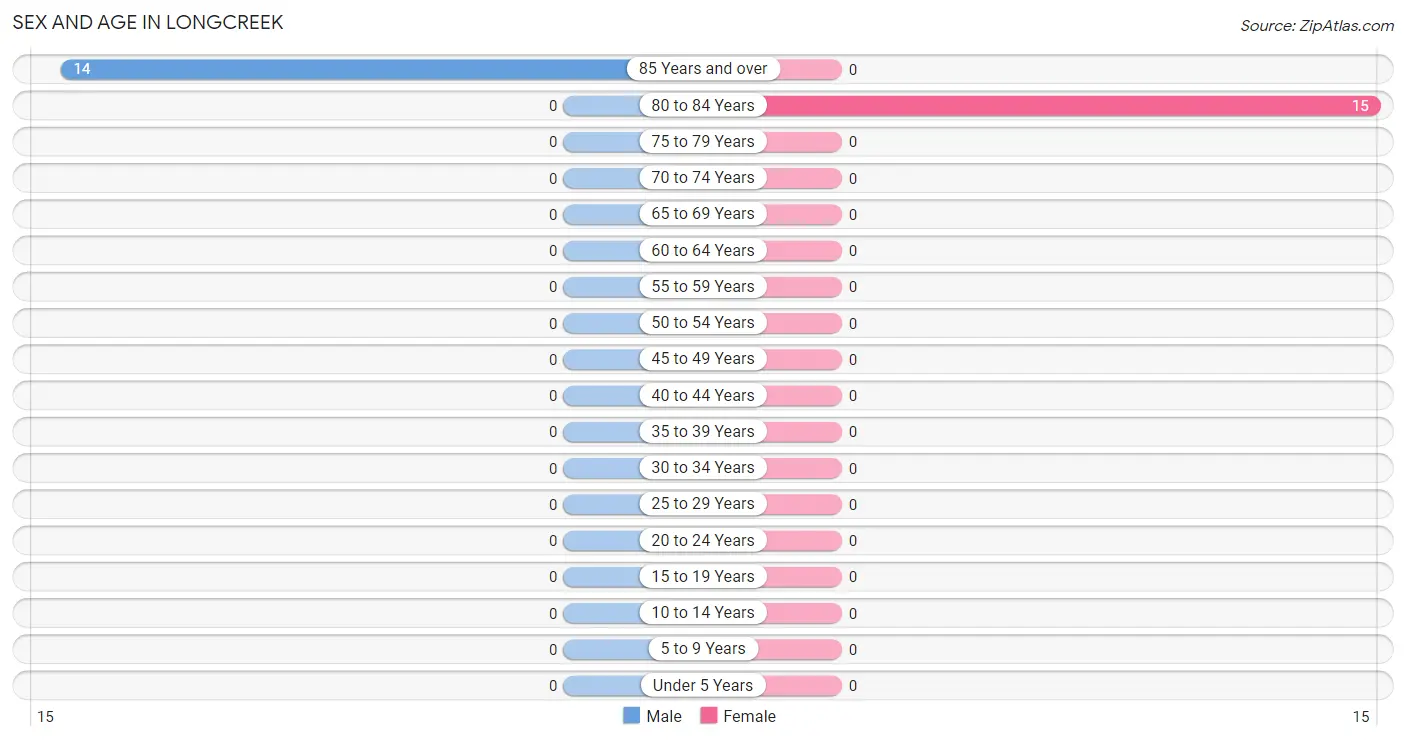Click the Under 5 Years label
The height and width of the screenshot is (741, 1406).
pos(703,685)
